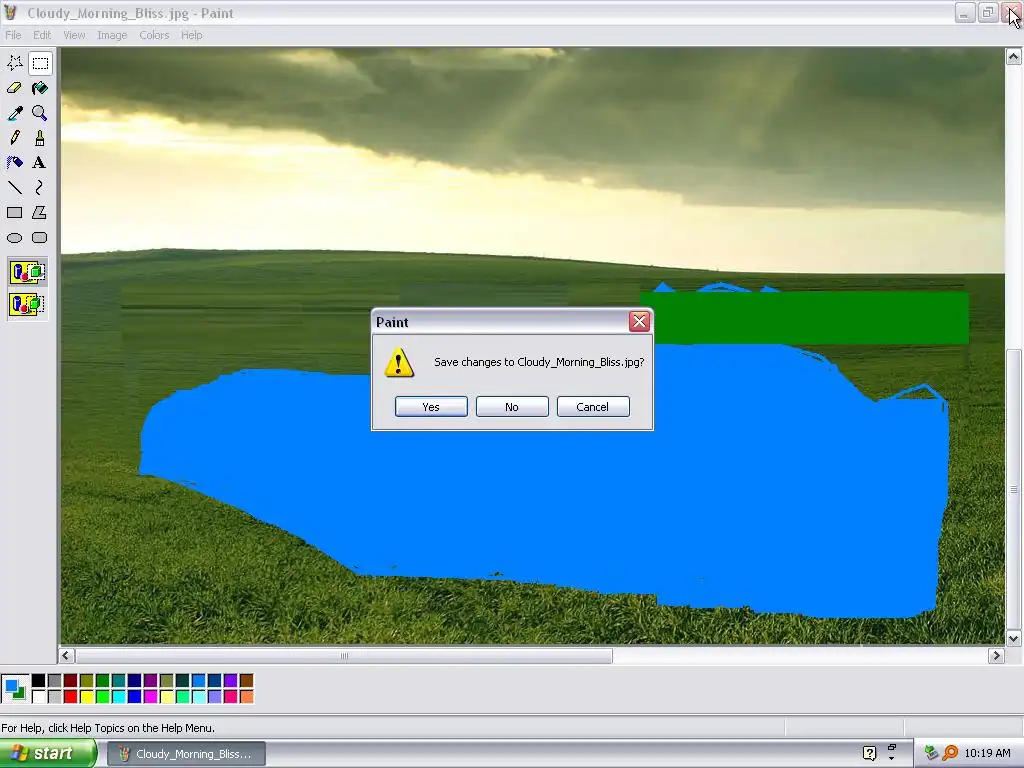
Task: Pick the dark green color swatch
Action: [x=103, y=681]
